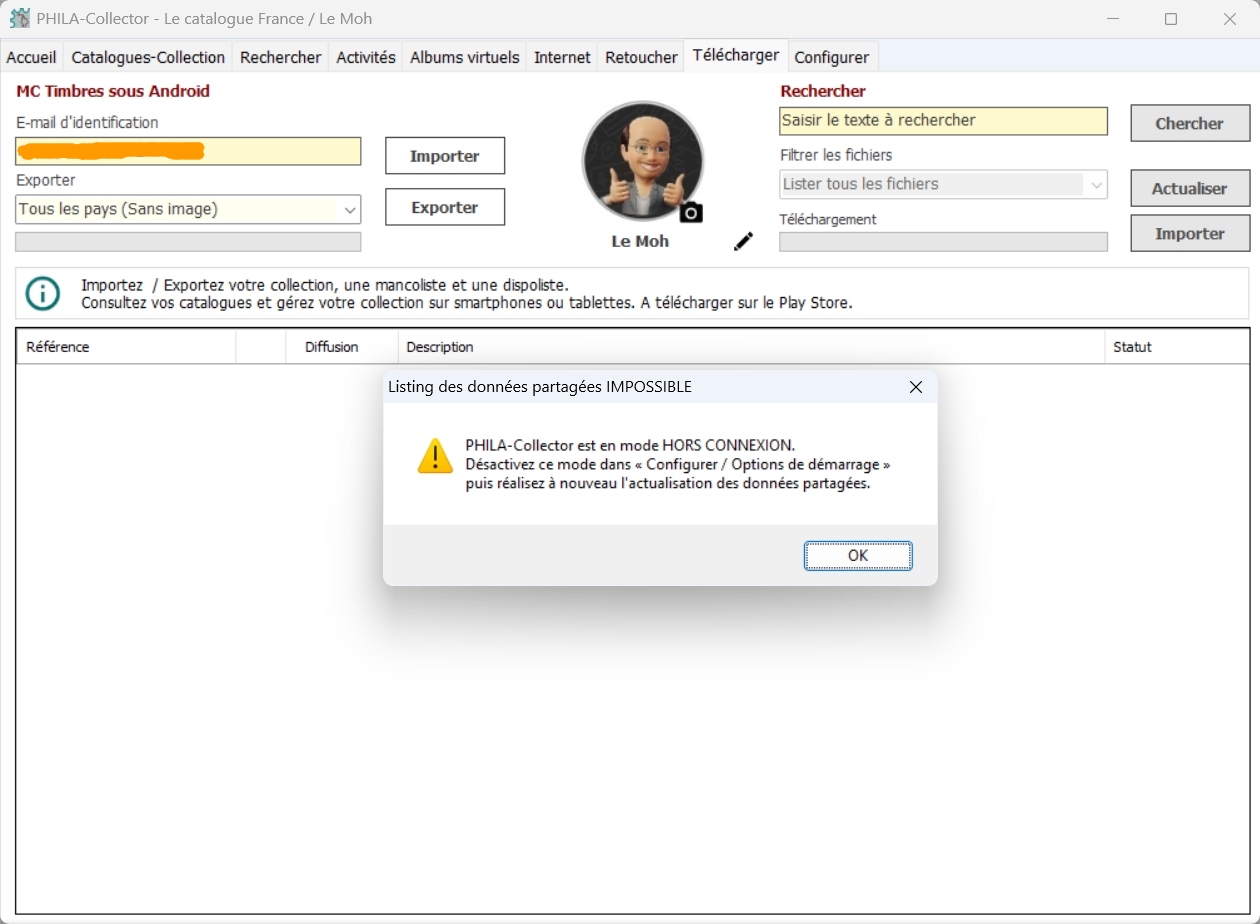Open the Configurer tab
Image resolution: width=1260 pixels, height=924 pixels.
[x=832, y=57]
